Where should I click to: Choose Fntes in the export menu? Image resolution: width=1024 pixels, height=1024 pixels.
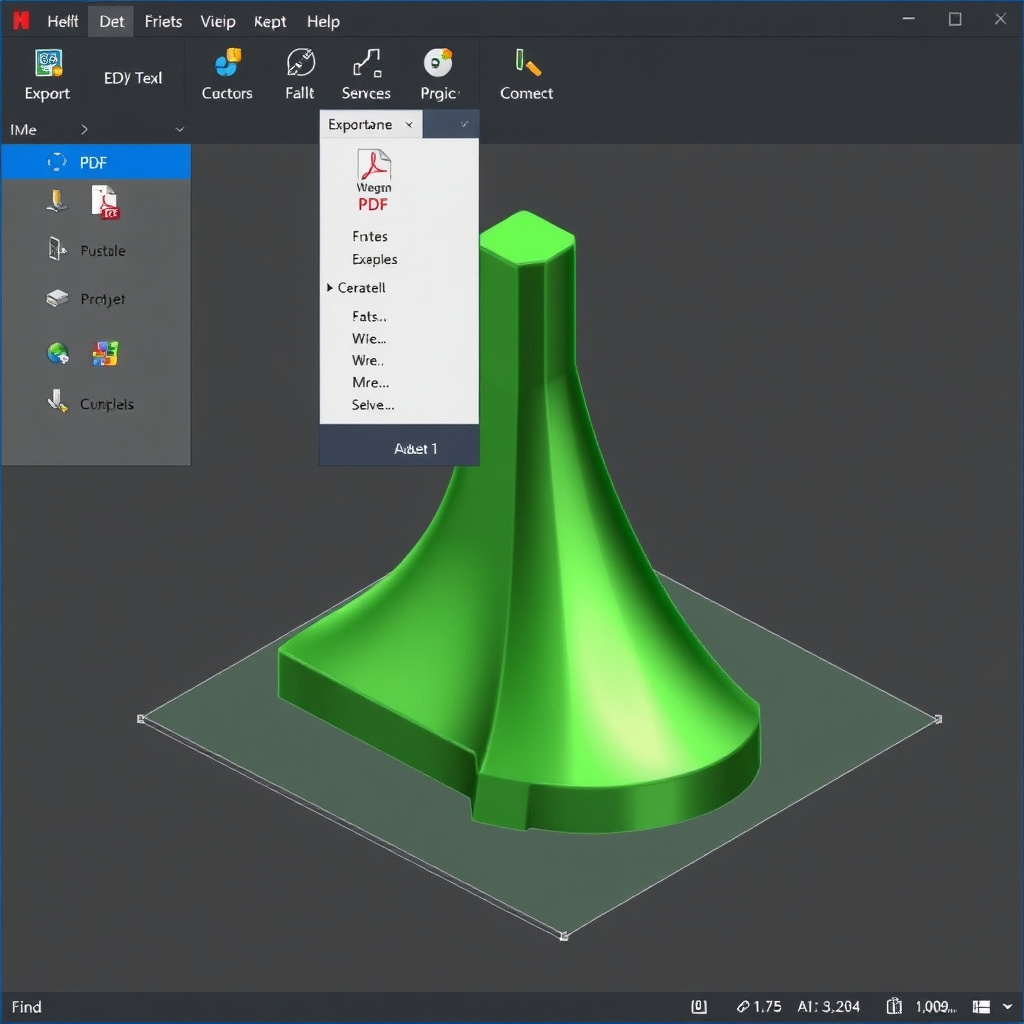[370, 236]
